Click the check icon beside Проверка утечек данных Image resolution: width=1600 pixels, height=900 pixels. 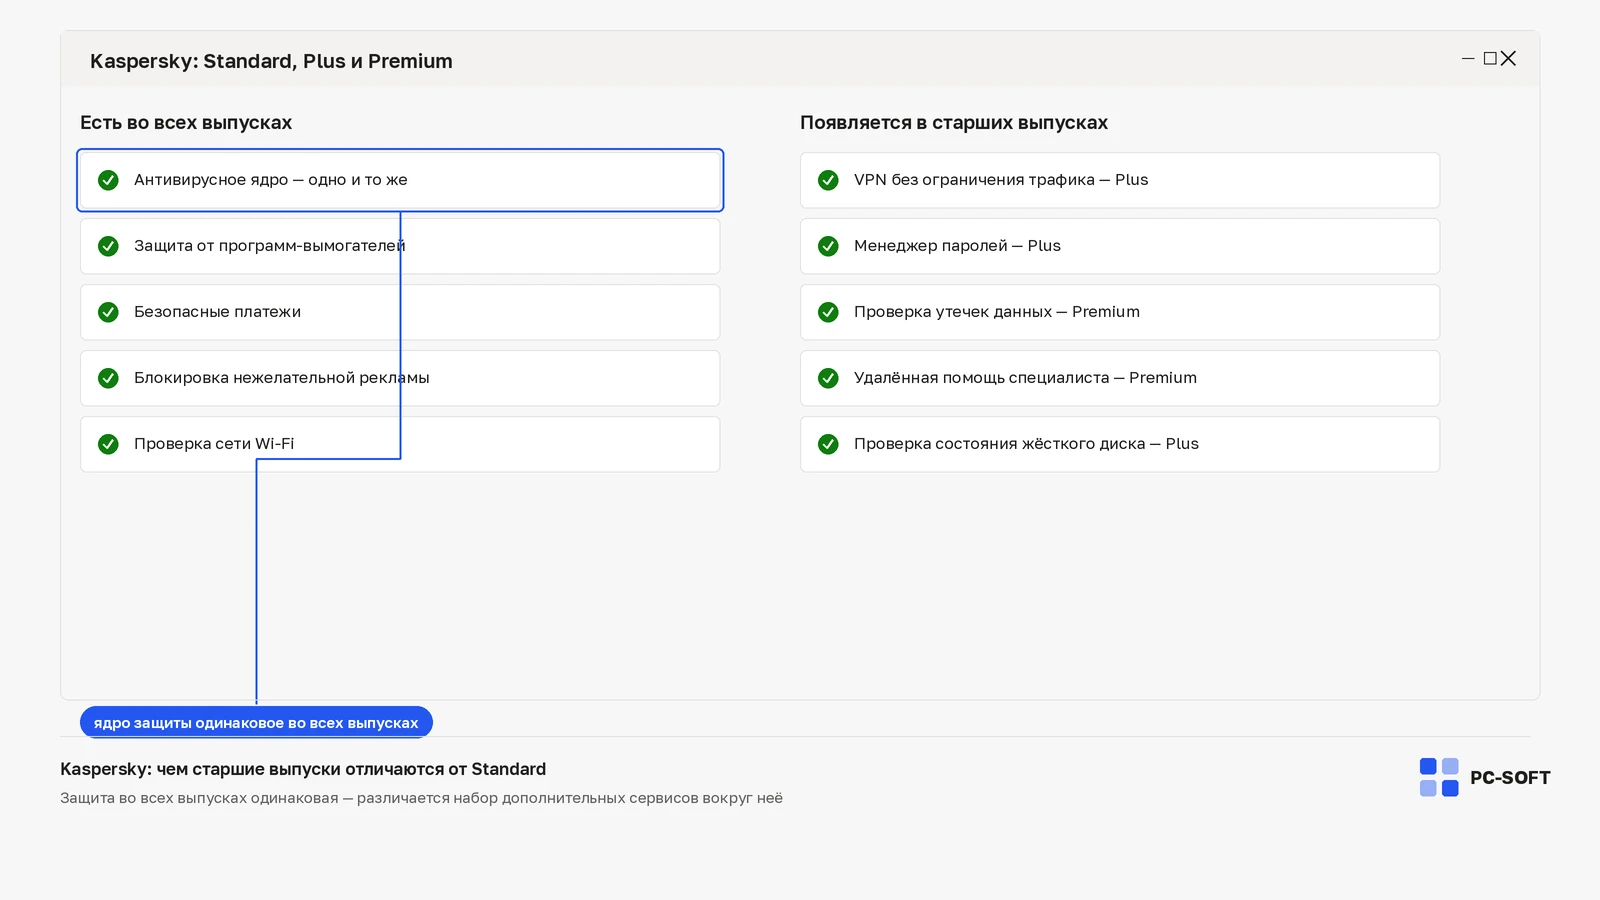coord(828,312)
